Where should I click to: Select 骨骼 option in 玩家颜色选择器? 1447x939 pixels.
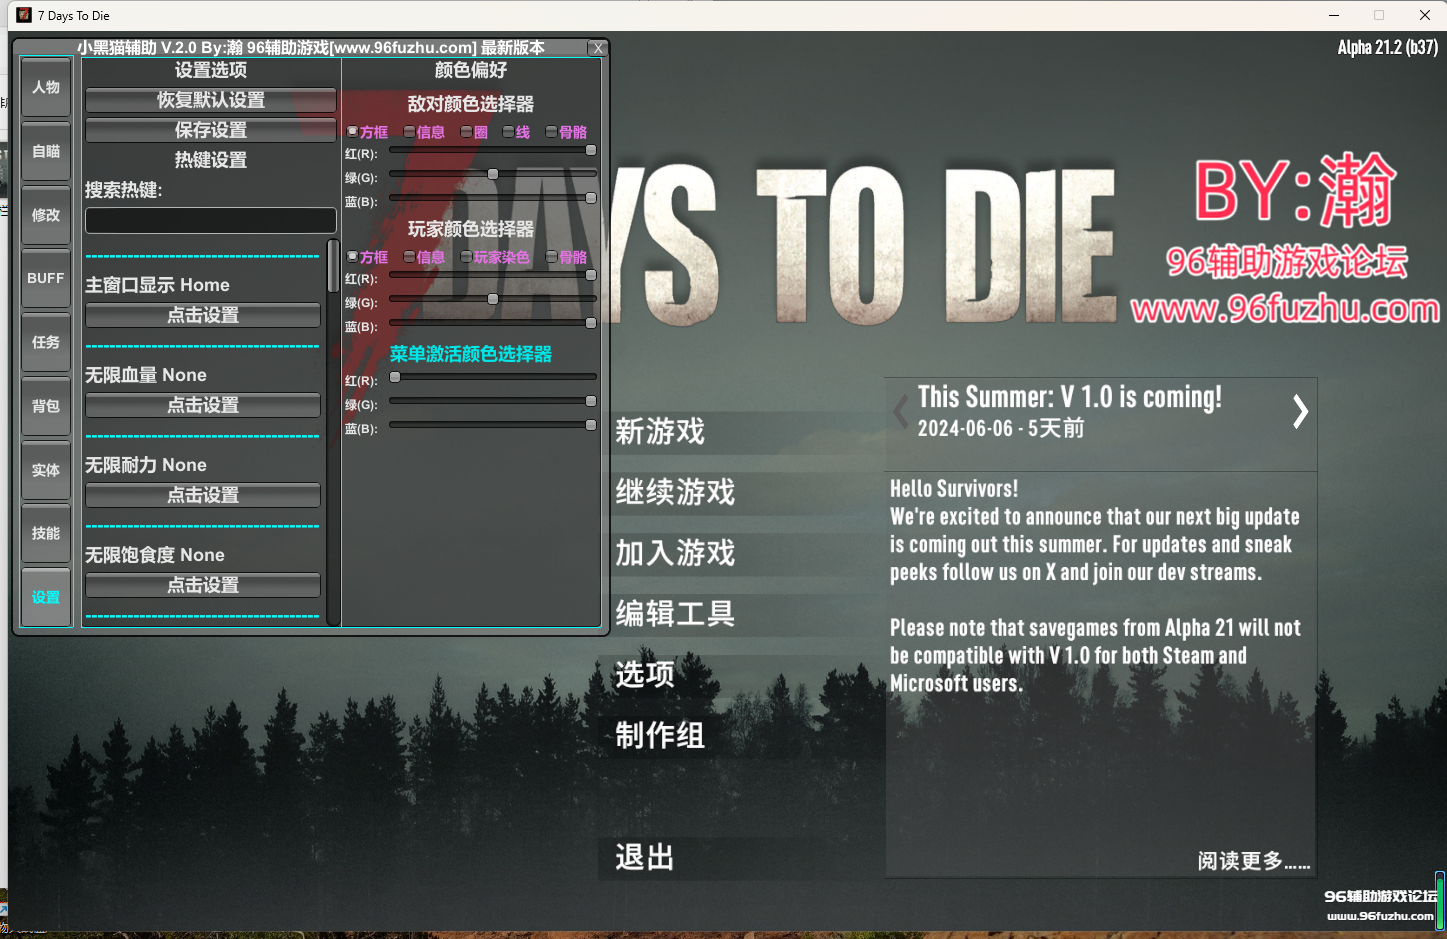[551, 257]
